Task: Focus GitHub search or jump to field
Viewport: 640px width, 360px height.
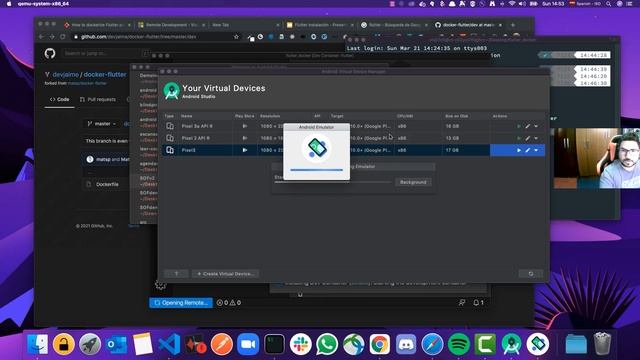Action: (x=106, y=53)
